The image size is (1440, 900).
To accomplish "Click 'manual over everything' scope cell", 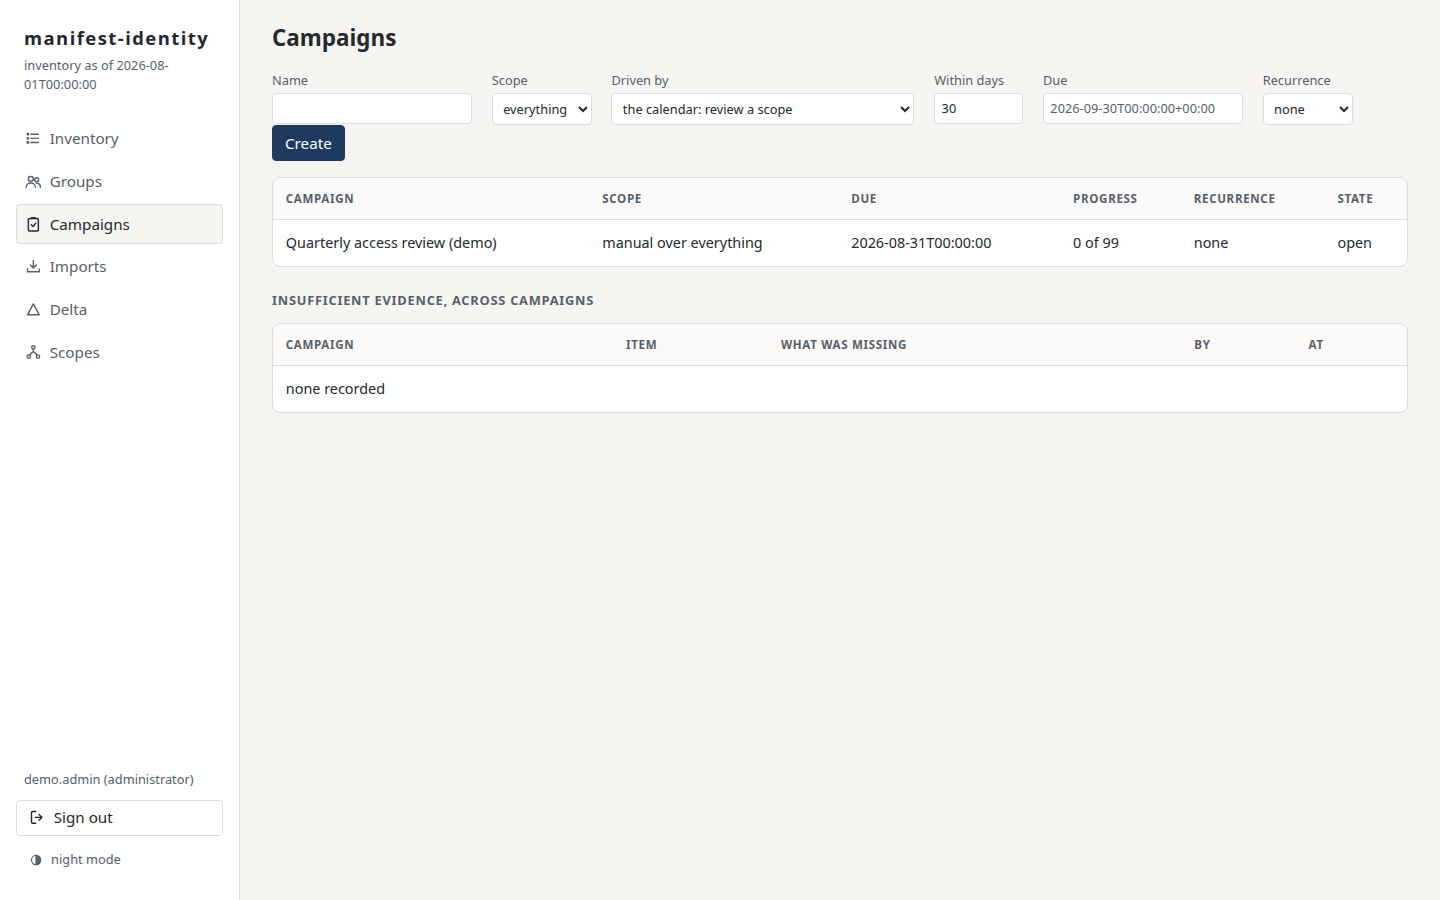I will pos(682,243).
